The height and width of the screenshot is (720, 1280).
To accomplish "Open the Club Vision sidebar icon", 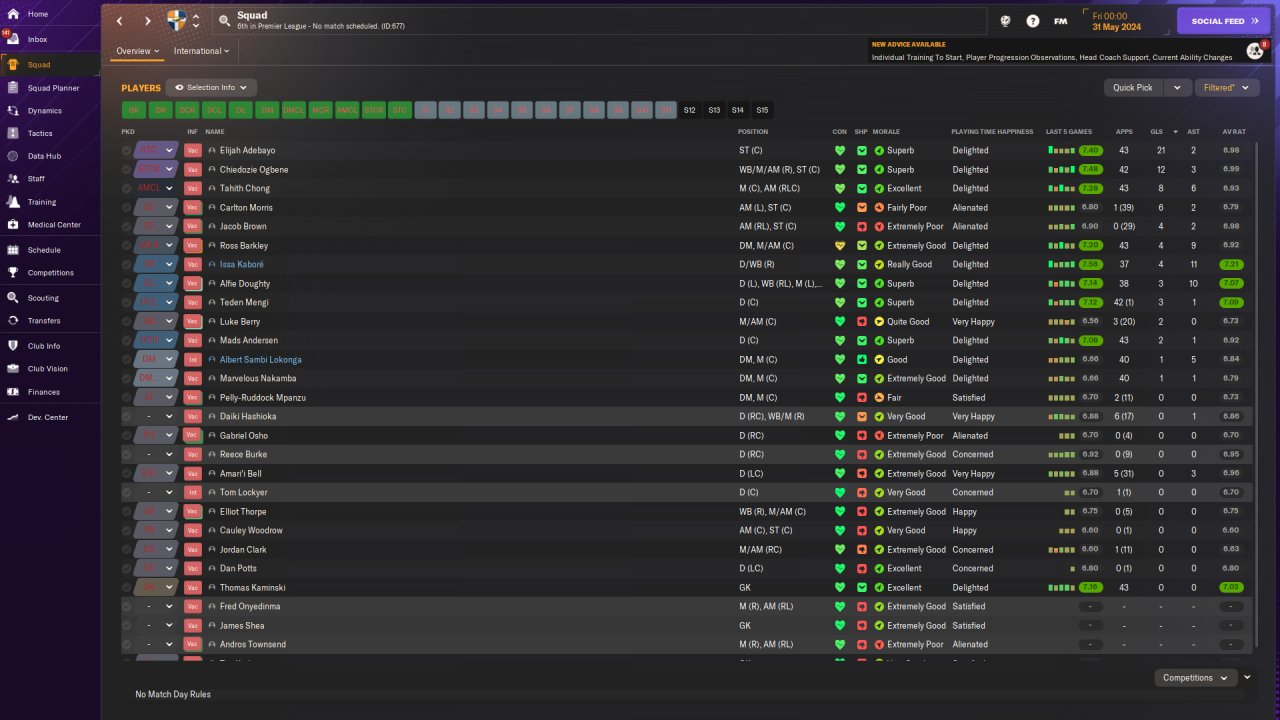I will 12,368.
